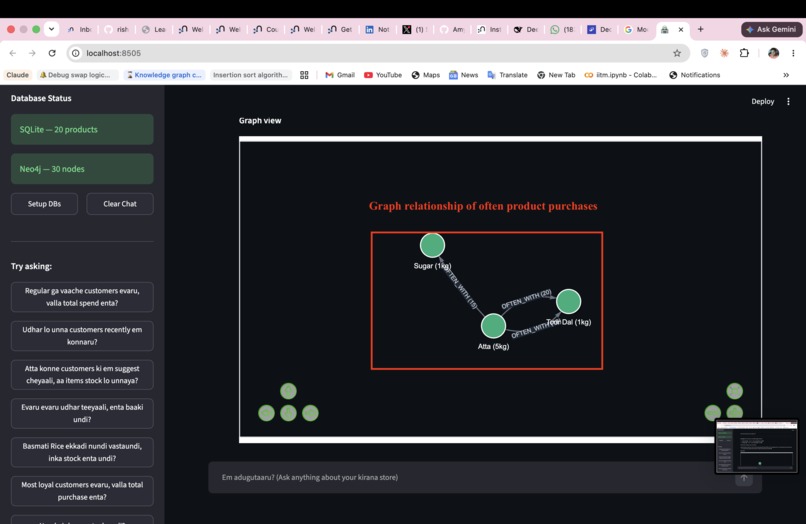Expand the tab search dropdown chevron

pos(51,29)
